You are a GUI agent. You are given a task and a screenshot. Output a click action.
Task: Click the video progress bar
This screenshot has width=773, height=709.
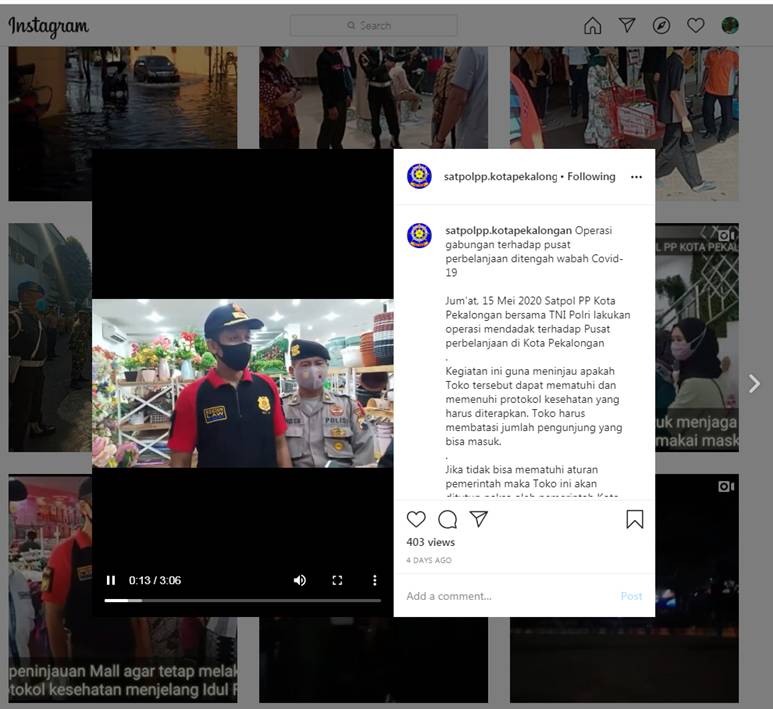(x=243, y=601)
